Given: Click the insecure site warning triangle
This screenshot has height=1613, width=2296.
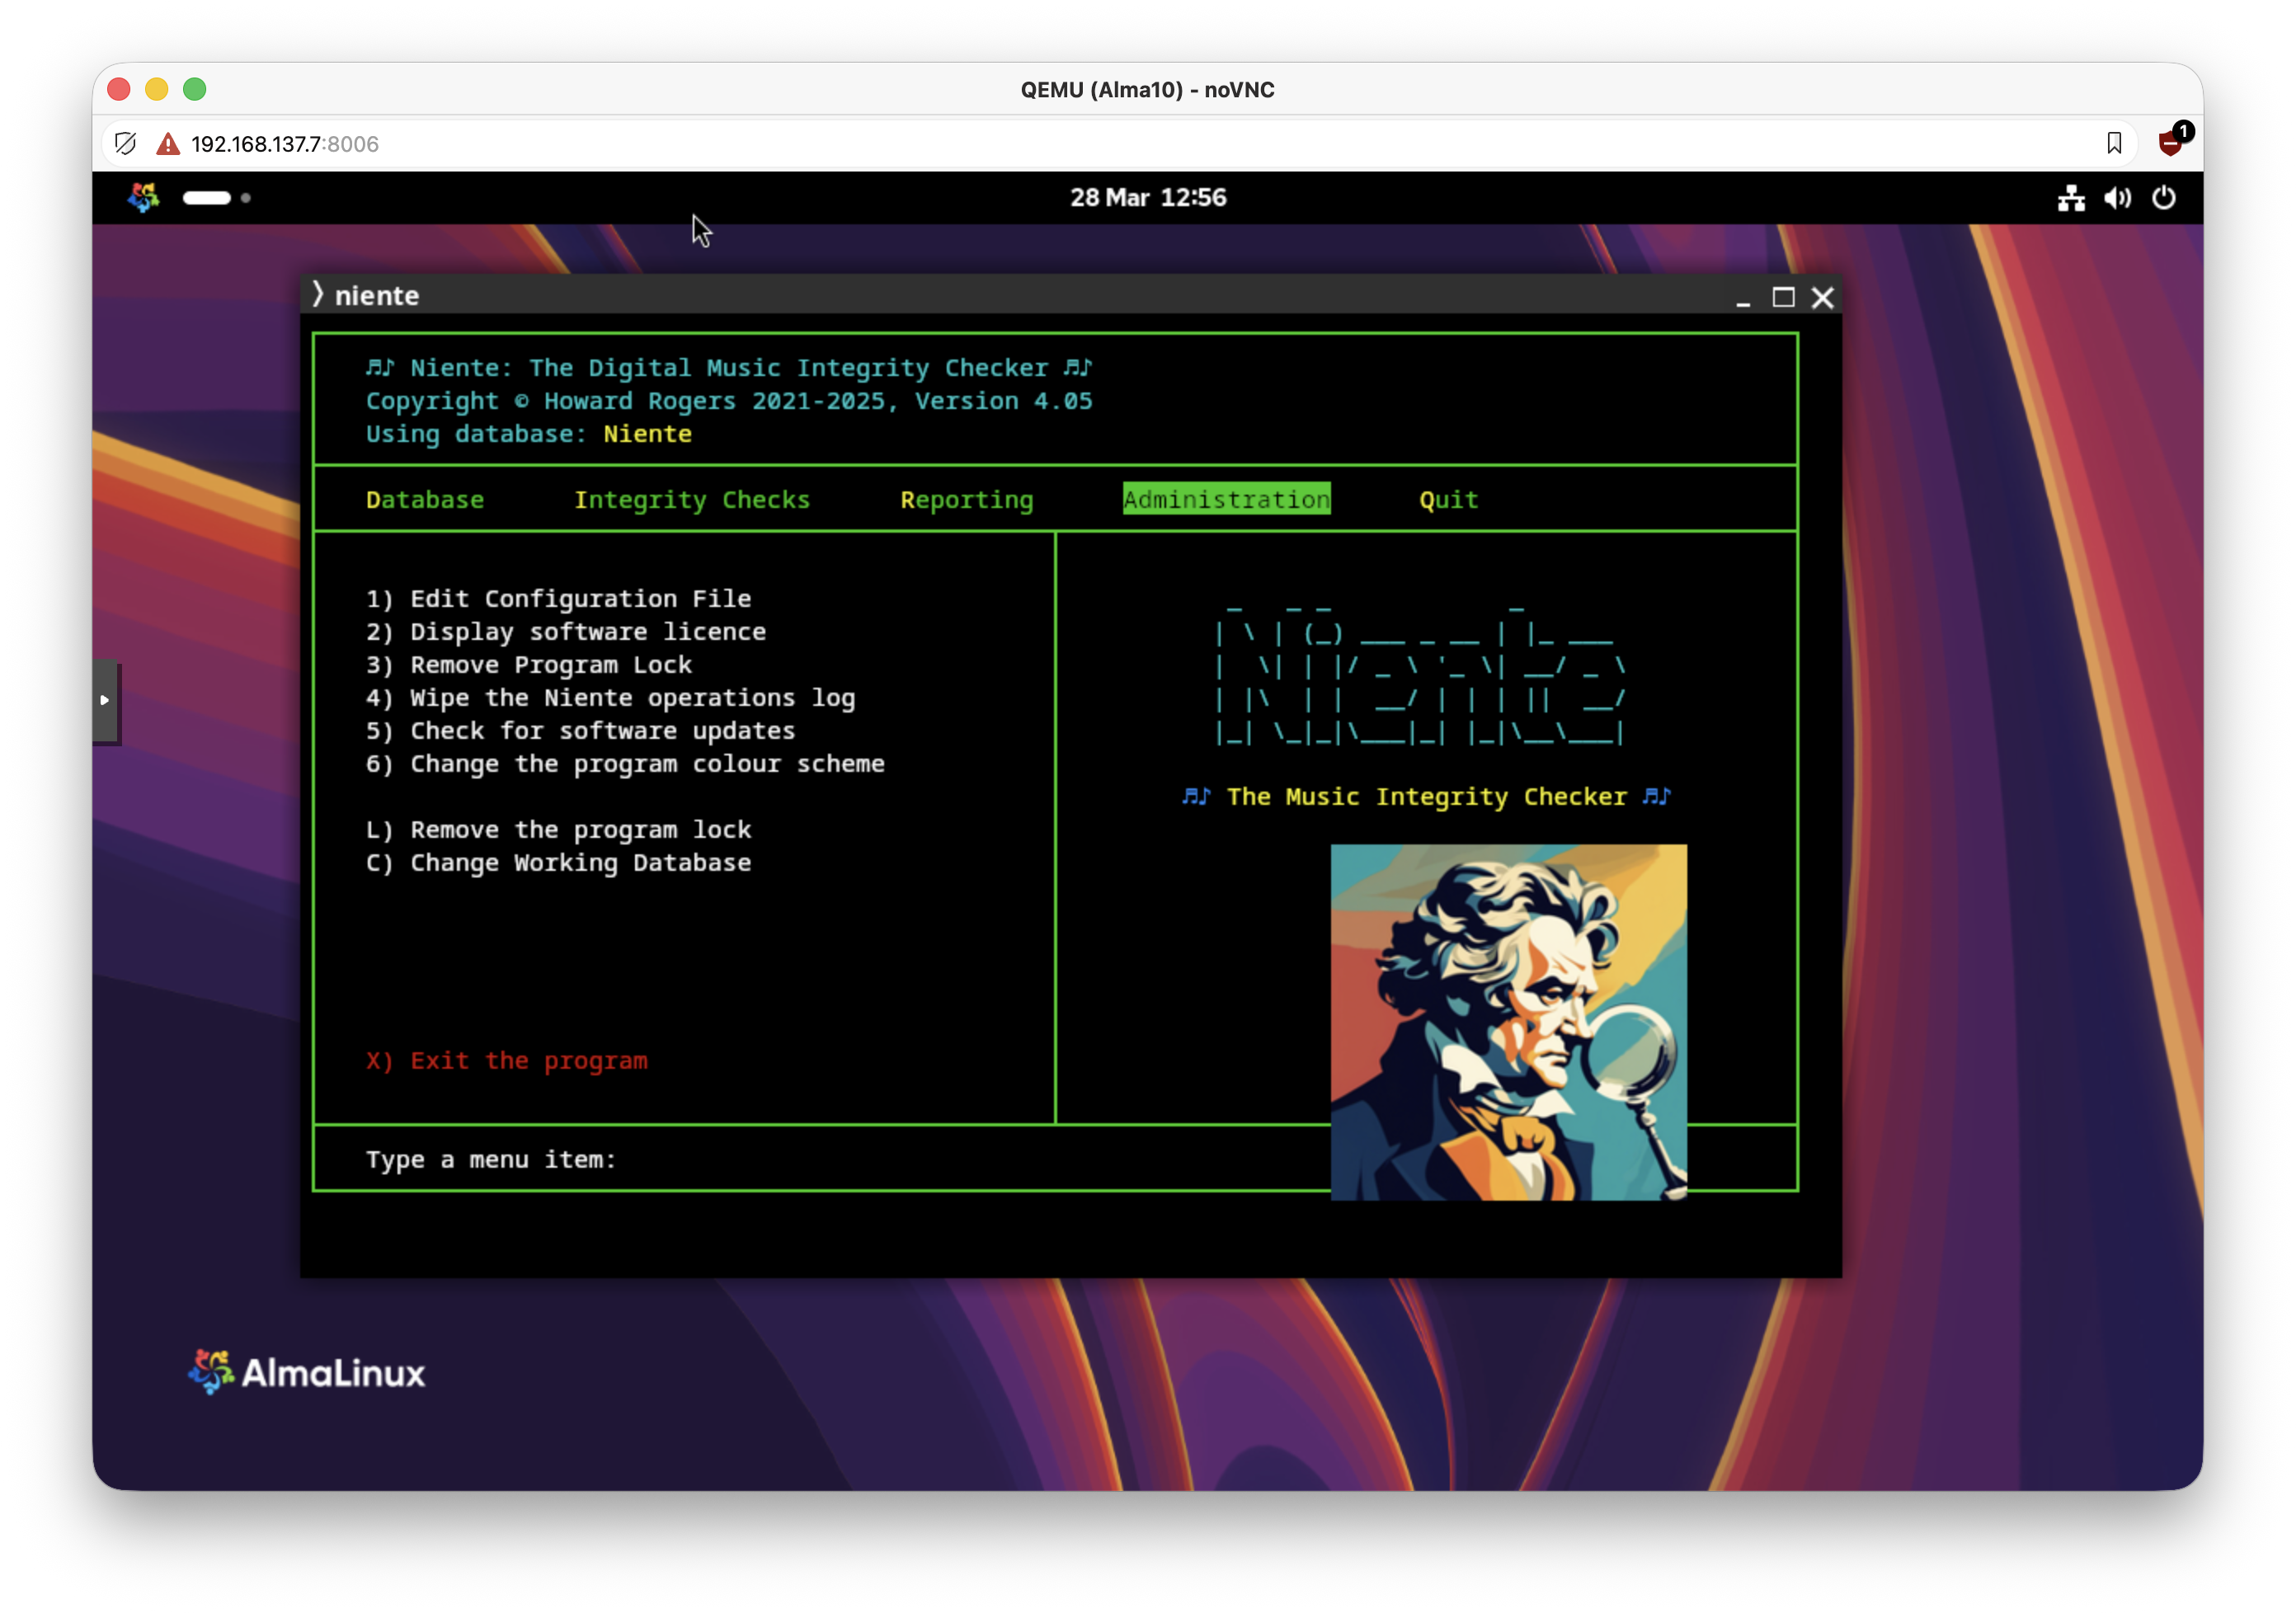Looking at the screenshot, I should (x=168, y=144).
